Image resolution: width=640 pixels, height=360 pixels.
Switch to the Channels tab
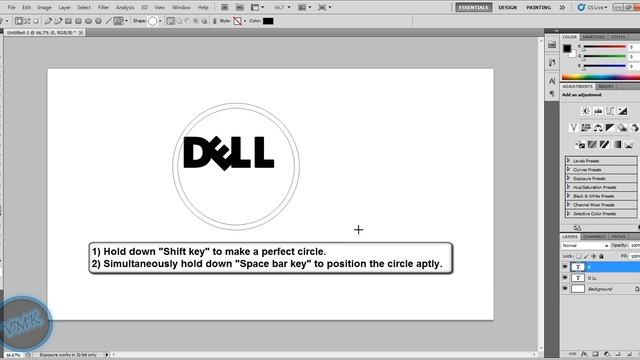(594, 236)
